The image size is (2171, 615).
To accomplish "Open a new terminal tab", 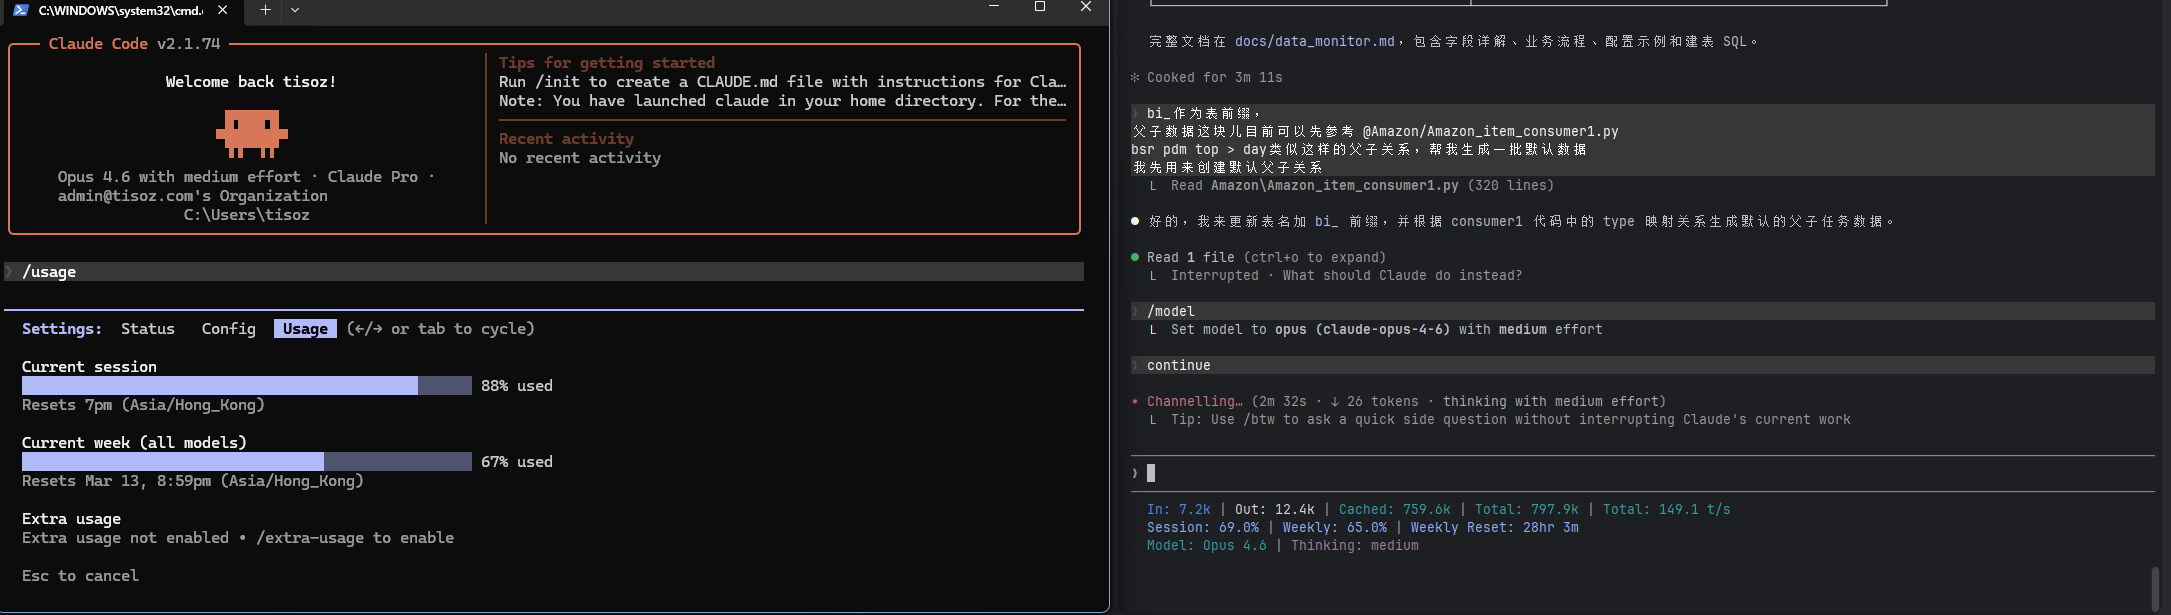I will pyautogui.click(x=265, y=10).
